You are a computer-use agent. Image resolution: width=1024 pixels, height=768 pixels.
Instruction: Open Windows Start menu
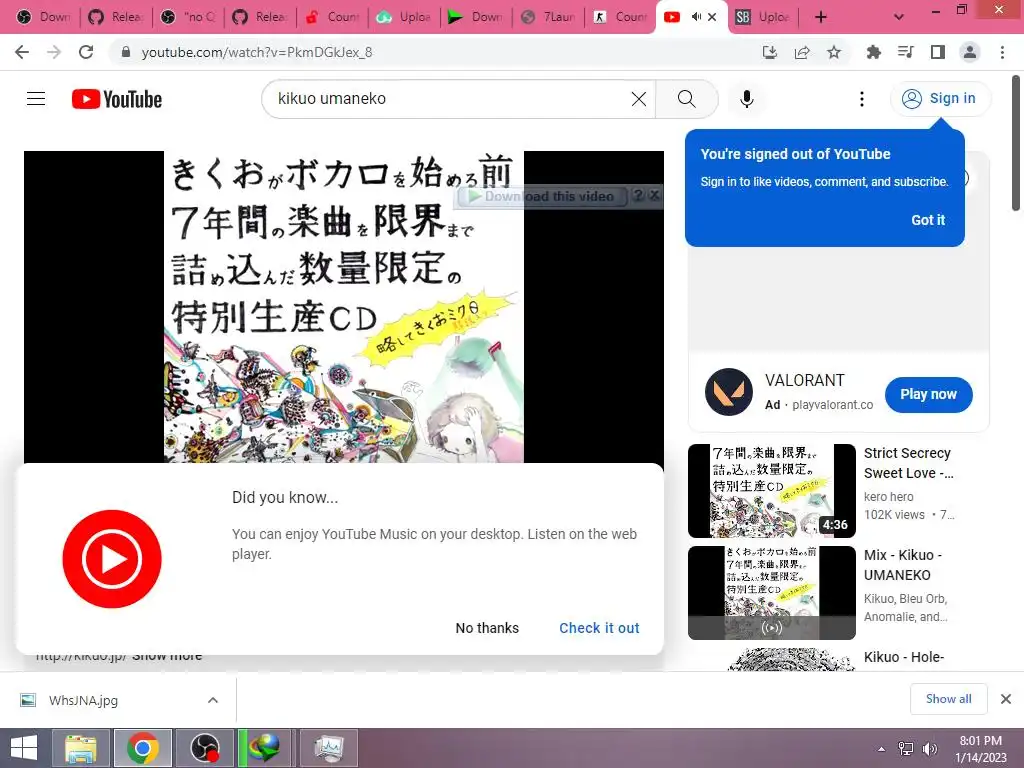pos(24,748)
